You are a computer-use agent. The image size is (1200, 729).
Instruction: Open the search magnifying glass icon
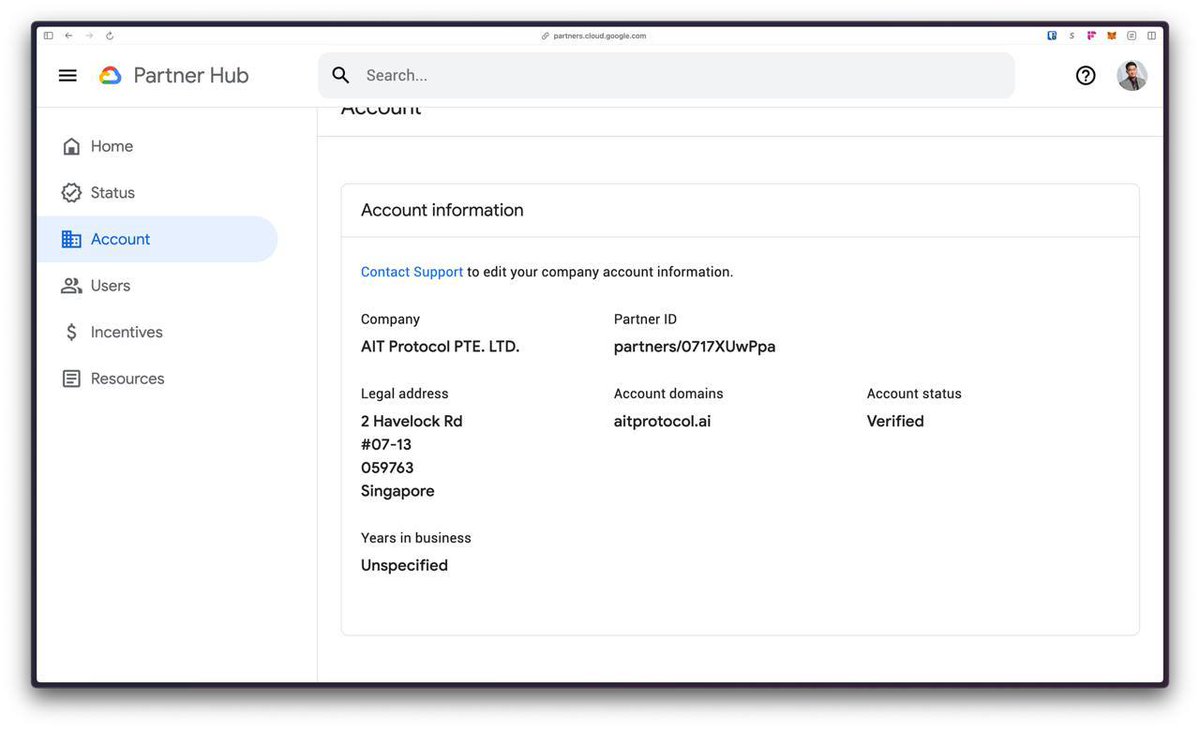(x=340, y=75)
